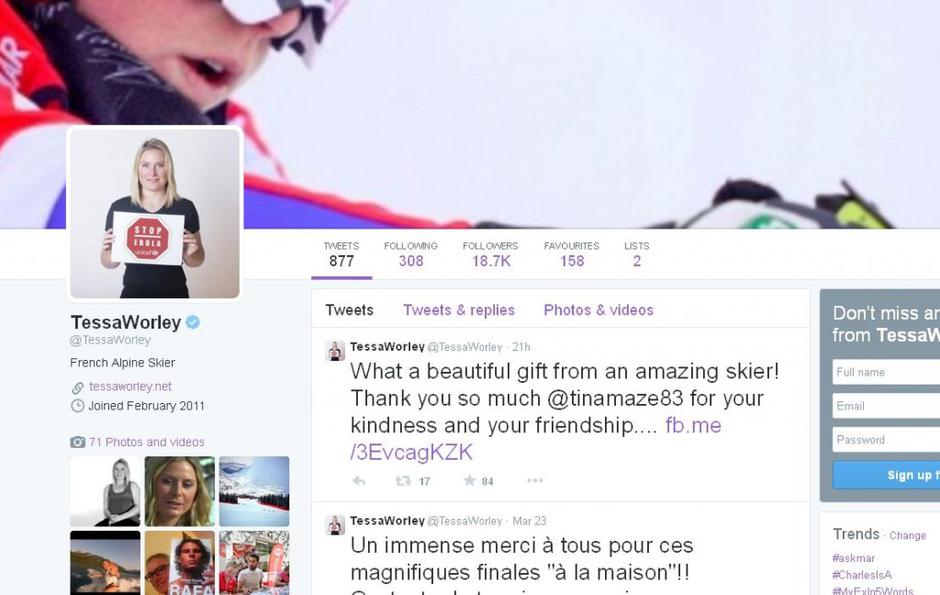This screenshot has height=595, width=940.
Task: Open the tessaworley.net website link
Action: coord(130,386)
